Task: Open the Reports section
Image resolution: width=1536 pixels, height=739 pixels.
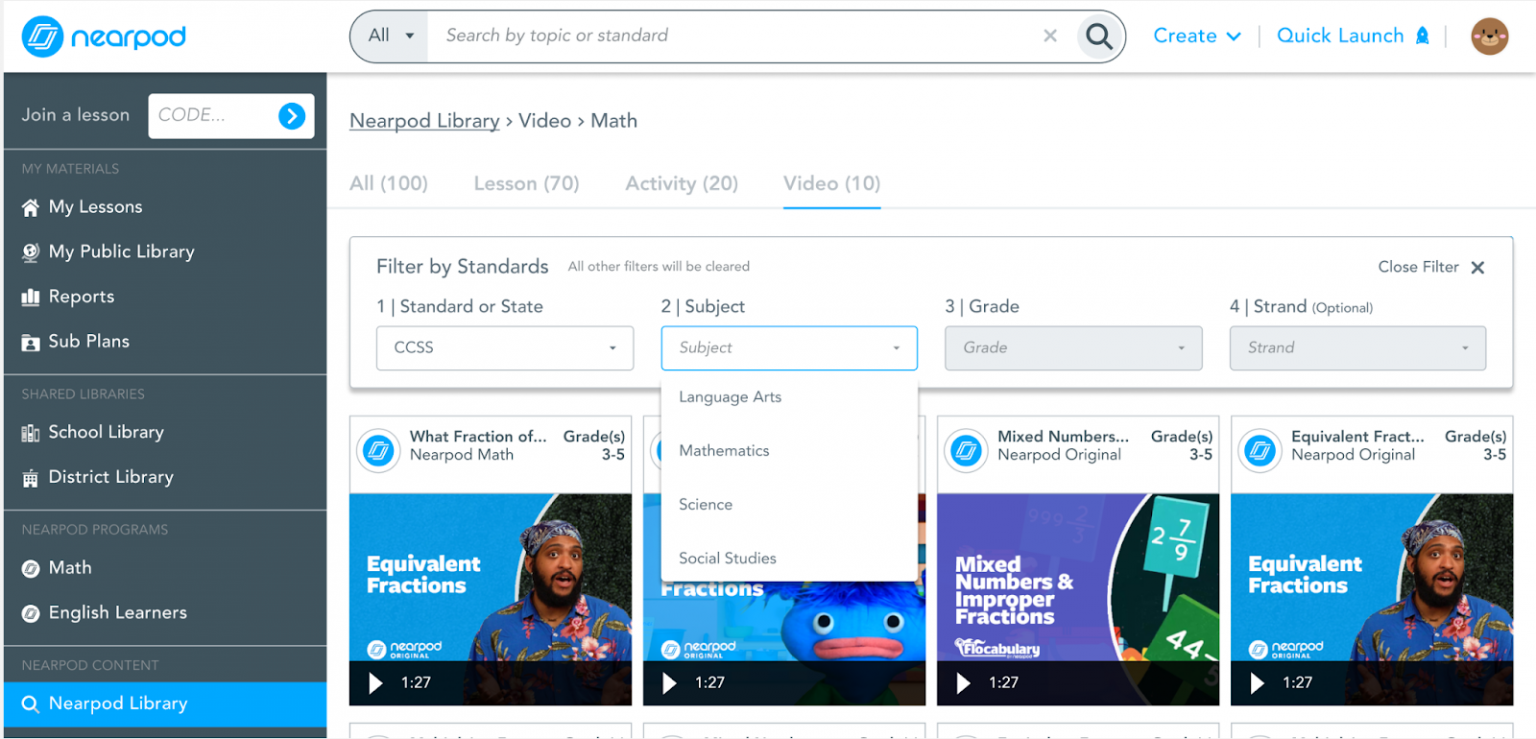Action: [x=81, y=296]
